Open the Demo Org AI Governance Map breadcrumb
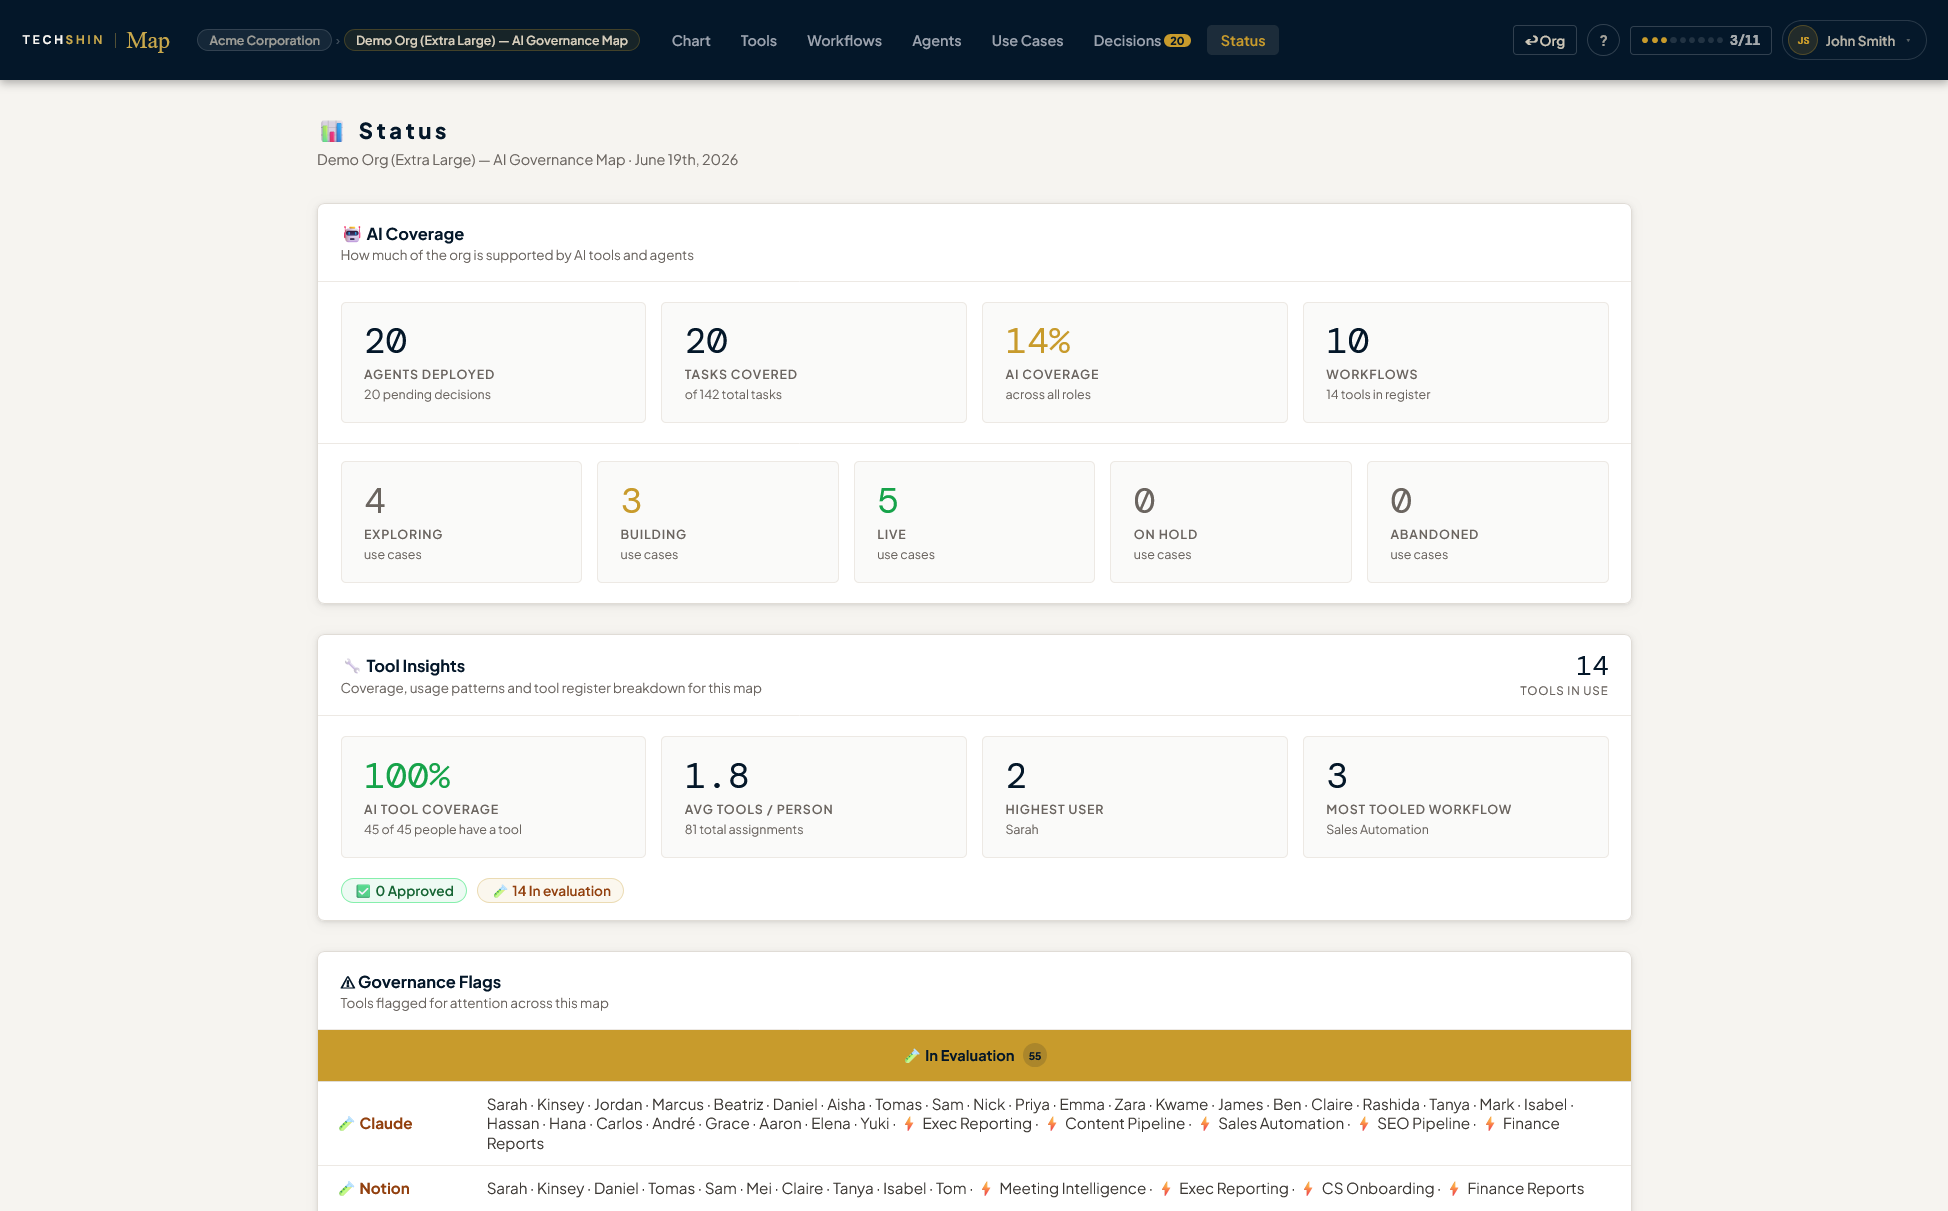Viewport: 1948px width, 1211px height. (x=491, y=40)
